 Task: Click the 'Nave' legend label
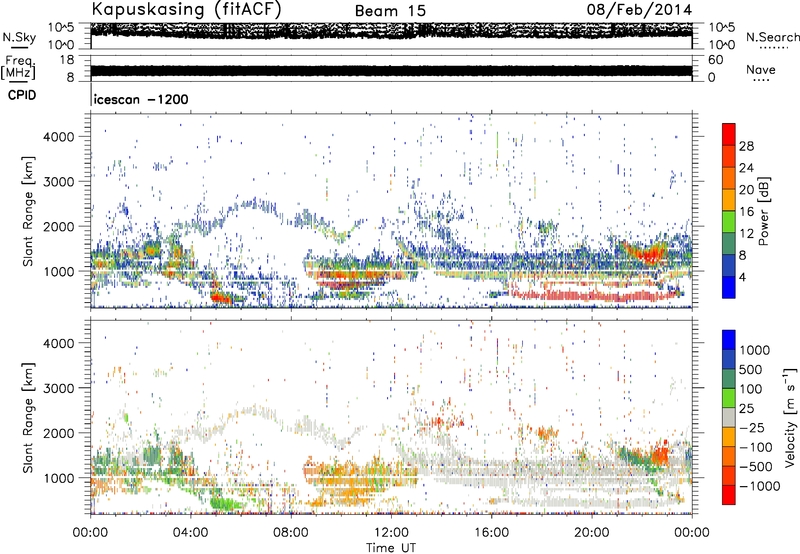click(761, 69)
